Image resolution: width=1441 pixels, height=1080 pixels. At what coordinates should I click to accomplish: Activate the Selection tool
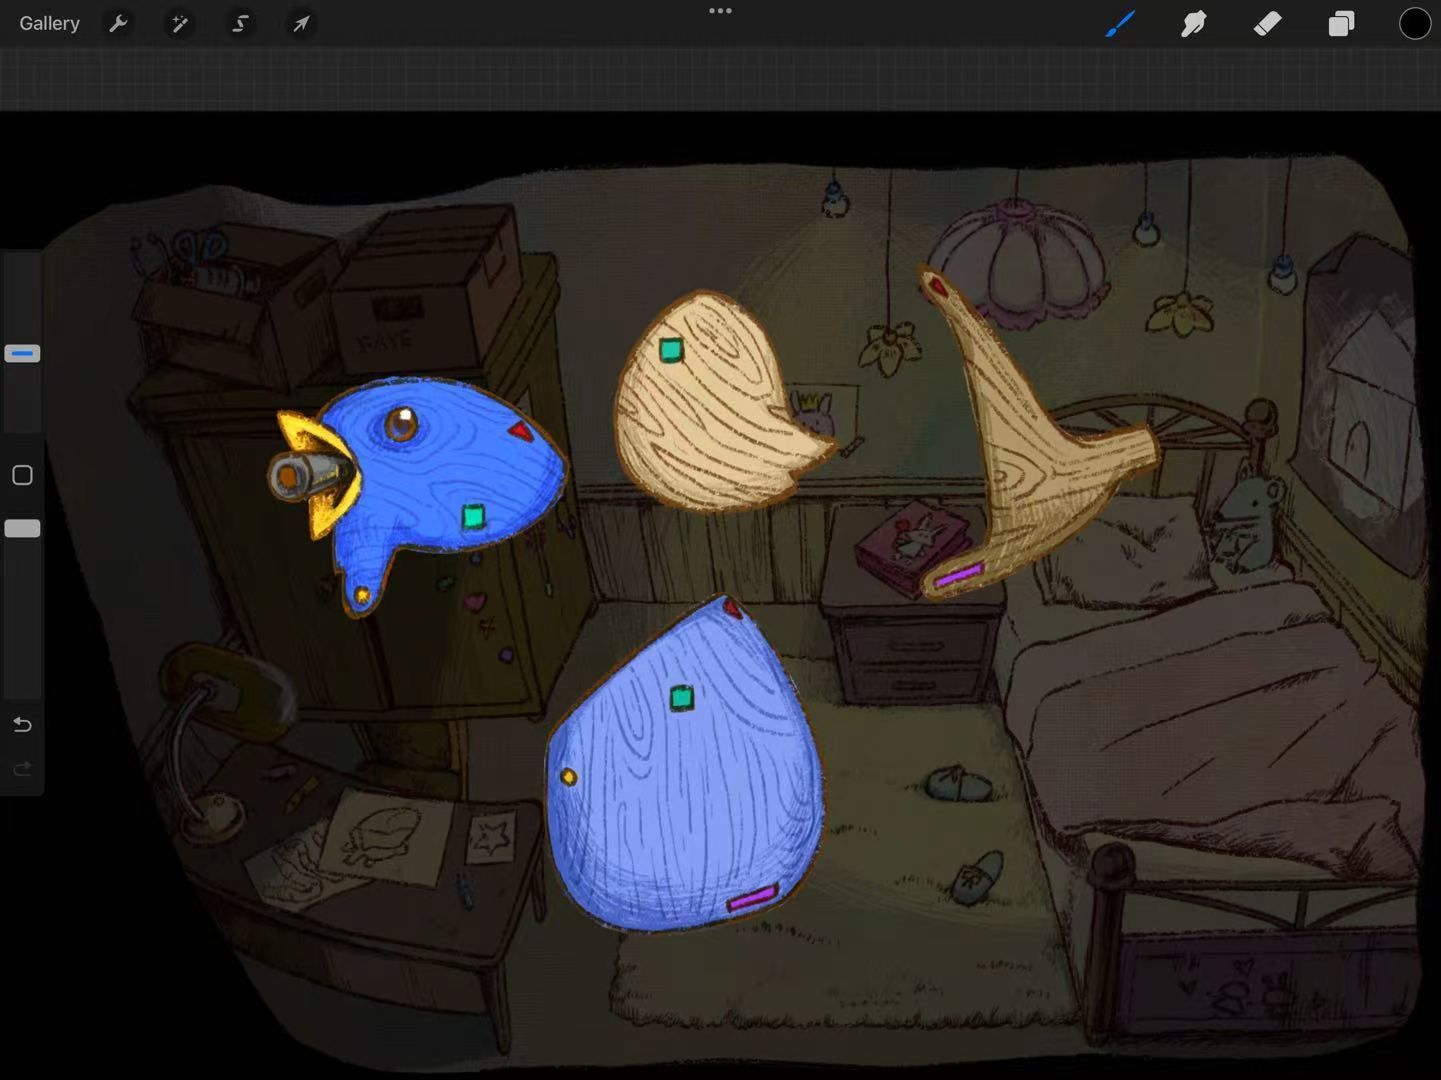pos(240,23)
